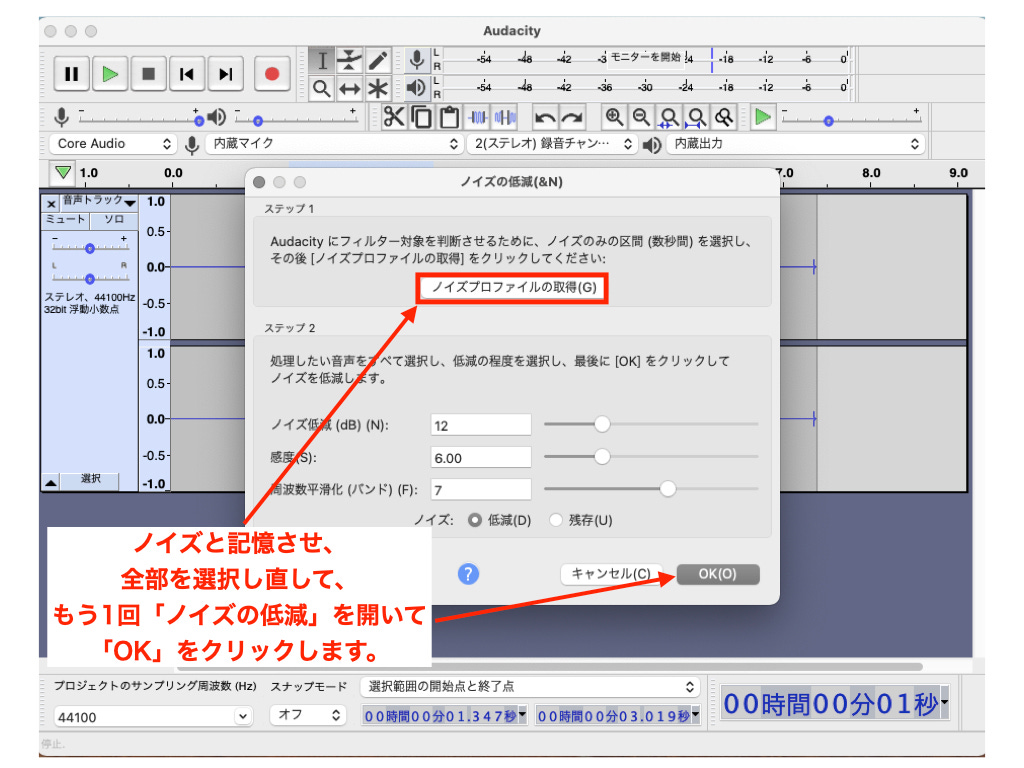This screenshot has width=1024, height=768.
Task: Click the Pause transport button
Action: point(72,74)
